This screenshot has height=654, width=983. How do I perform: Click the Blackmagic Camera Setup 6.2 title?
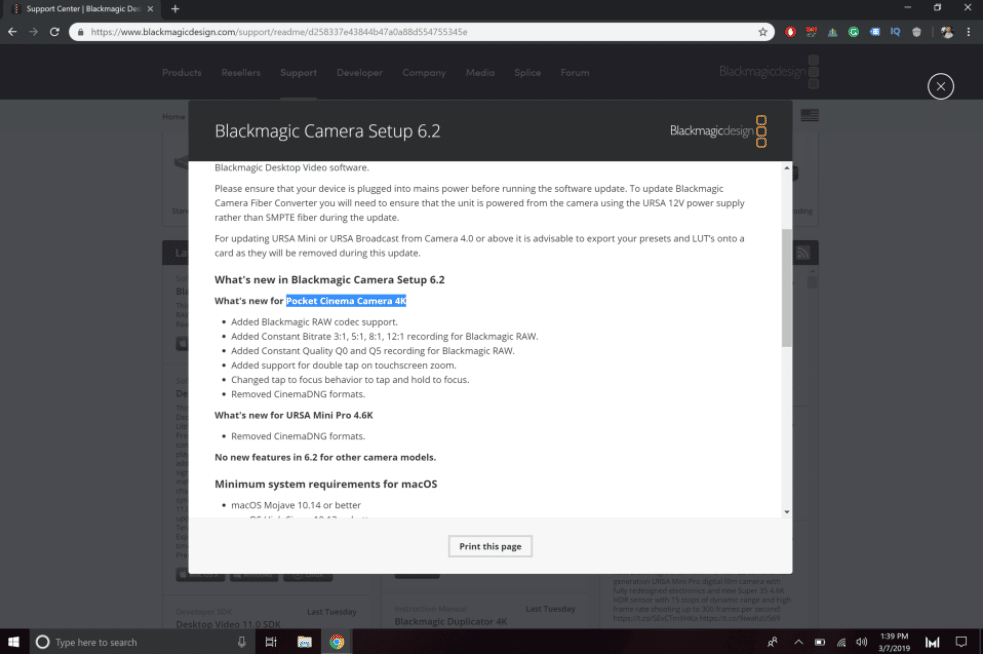click(327, 131)
